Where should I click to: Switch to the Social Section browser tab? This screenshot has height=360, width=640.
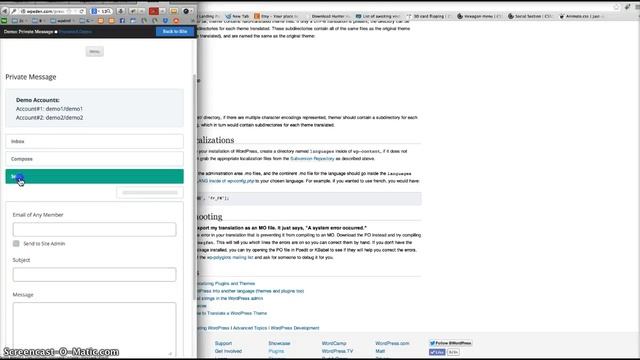tap(530, 16)
